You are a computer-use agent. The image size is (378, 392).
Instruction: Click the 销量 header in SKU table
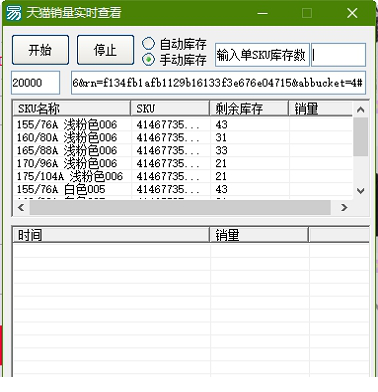320,108
